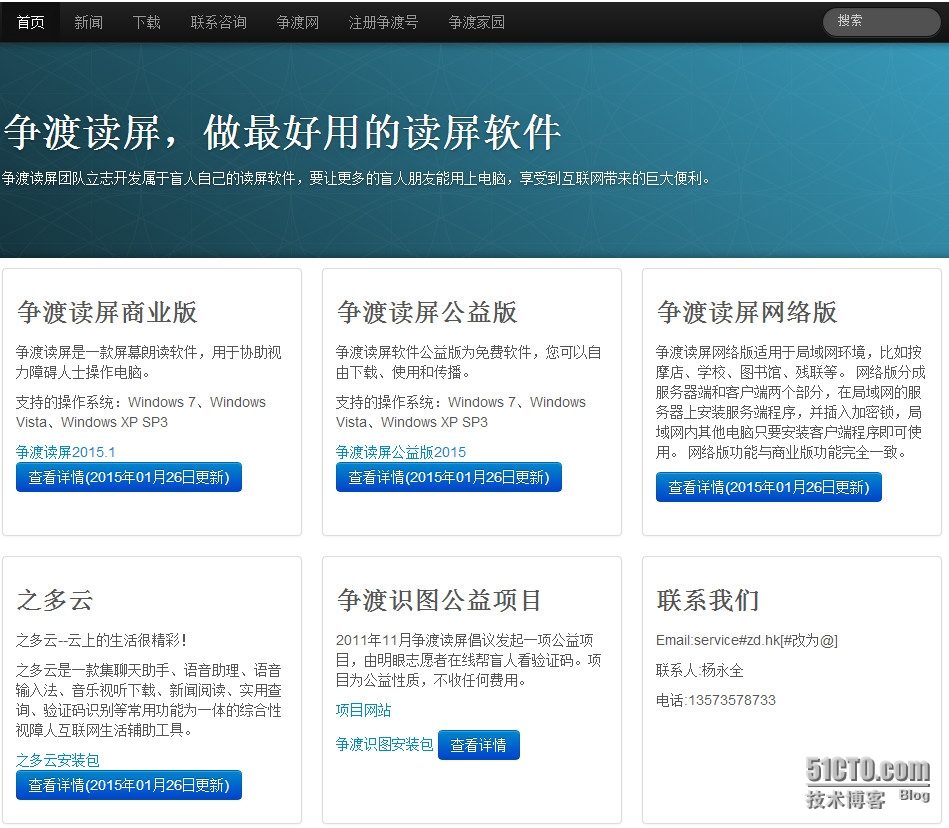Viewport: 949px width, 828px height.
Task: View details button under 之多云
Action: 129,785
